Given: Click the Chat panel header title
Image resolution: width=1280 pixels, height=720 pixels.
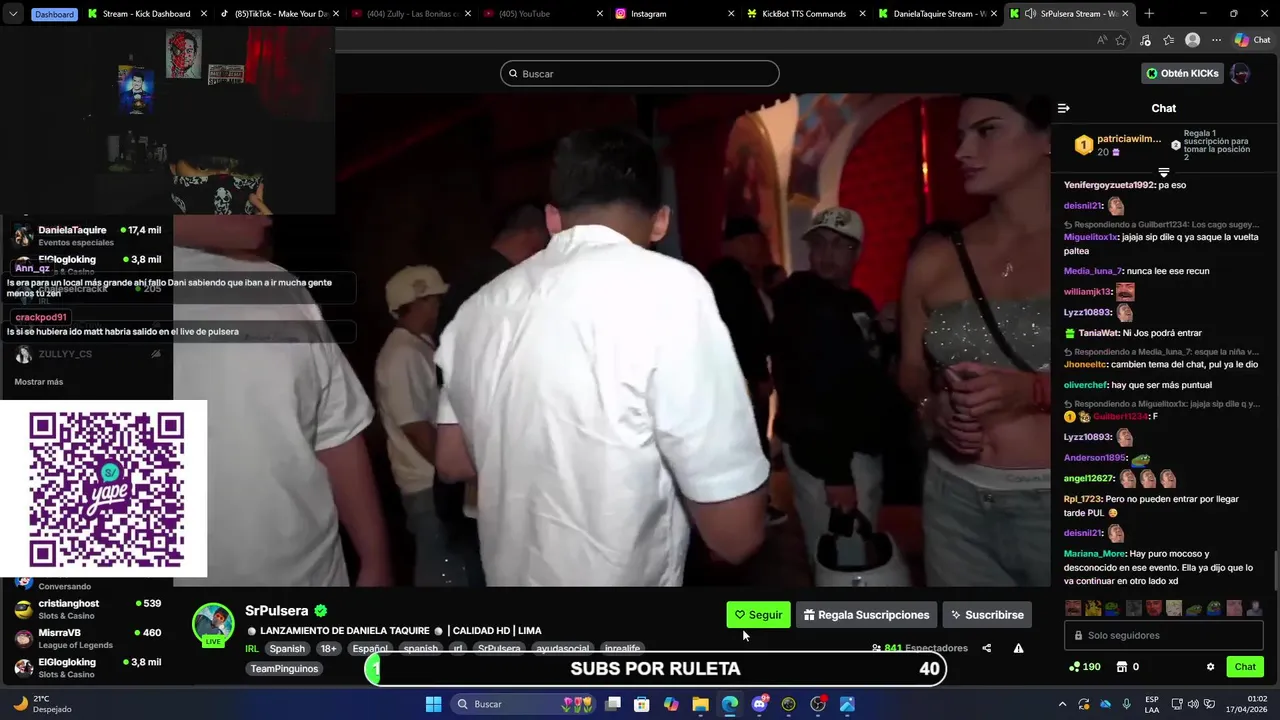Looking at the screenshot, I should pos(1163,108).
